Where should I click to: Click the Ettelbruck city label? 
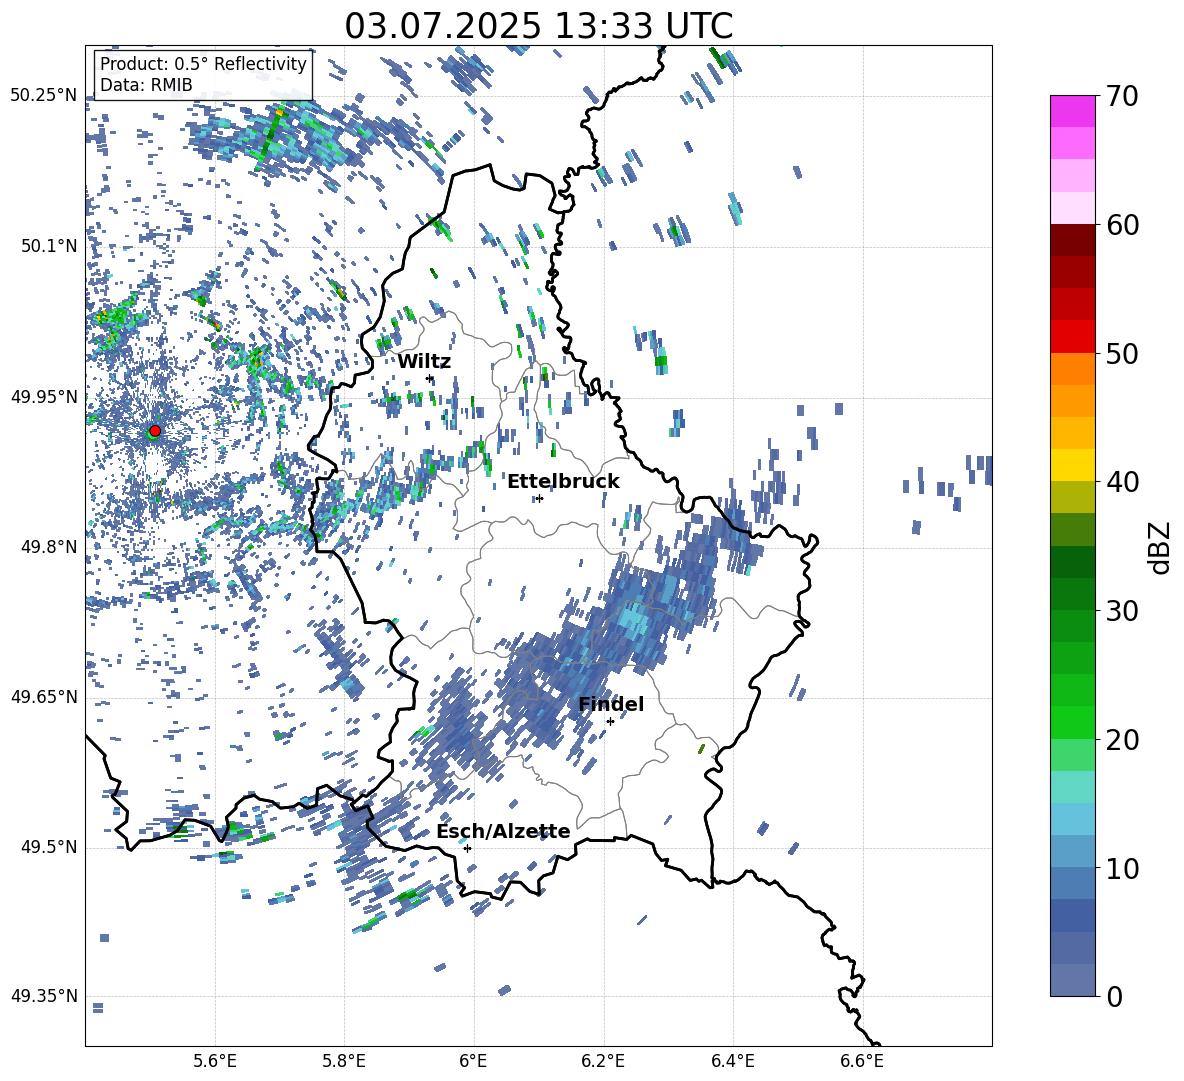point(563,482)
